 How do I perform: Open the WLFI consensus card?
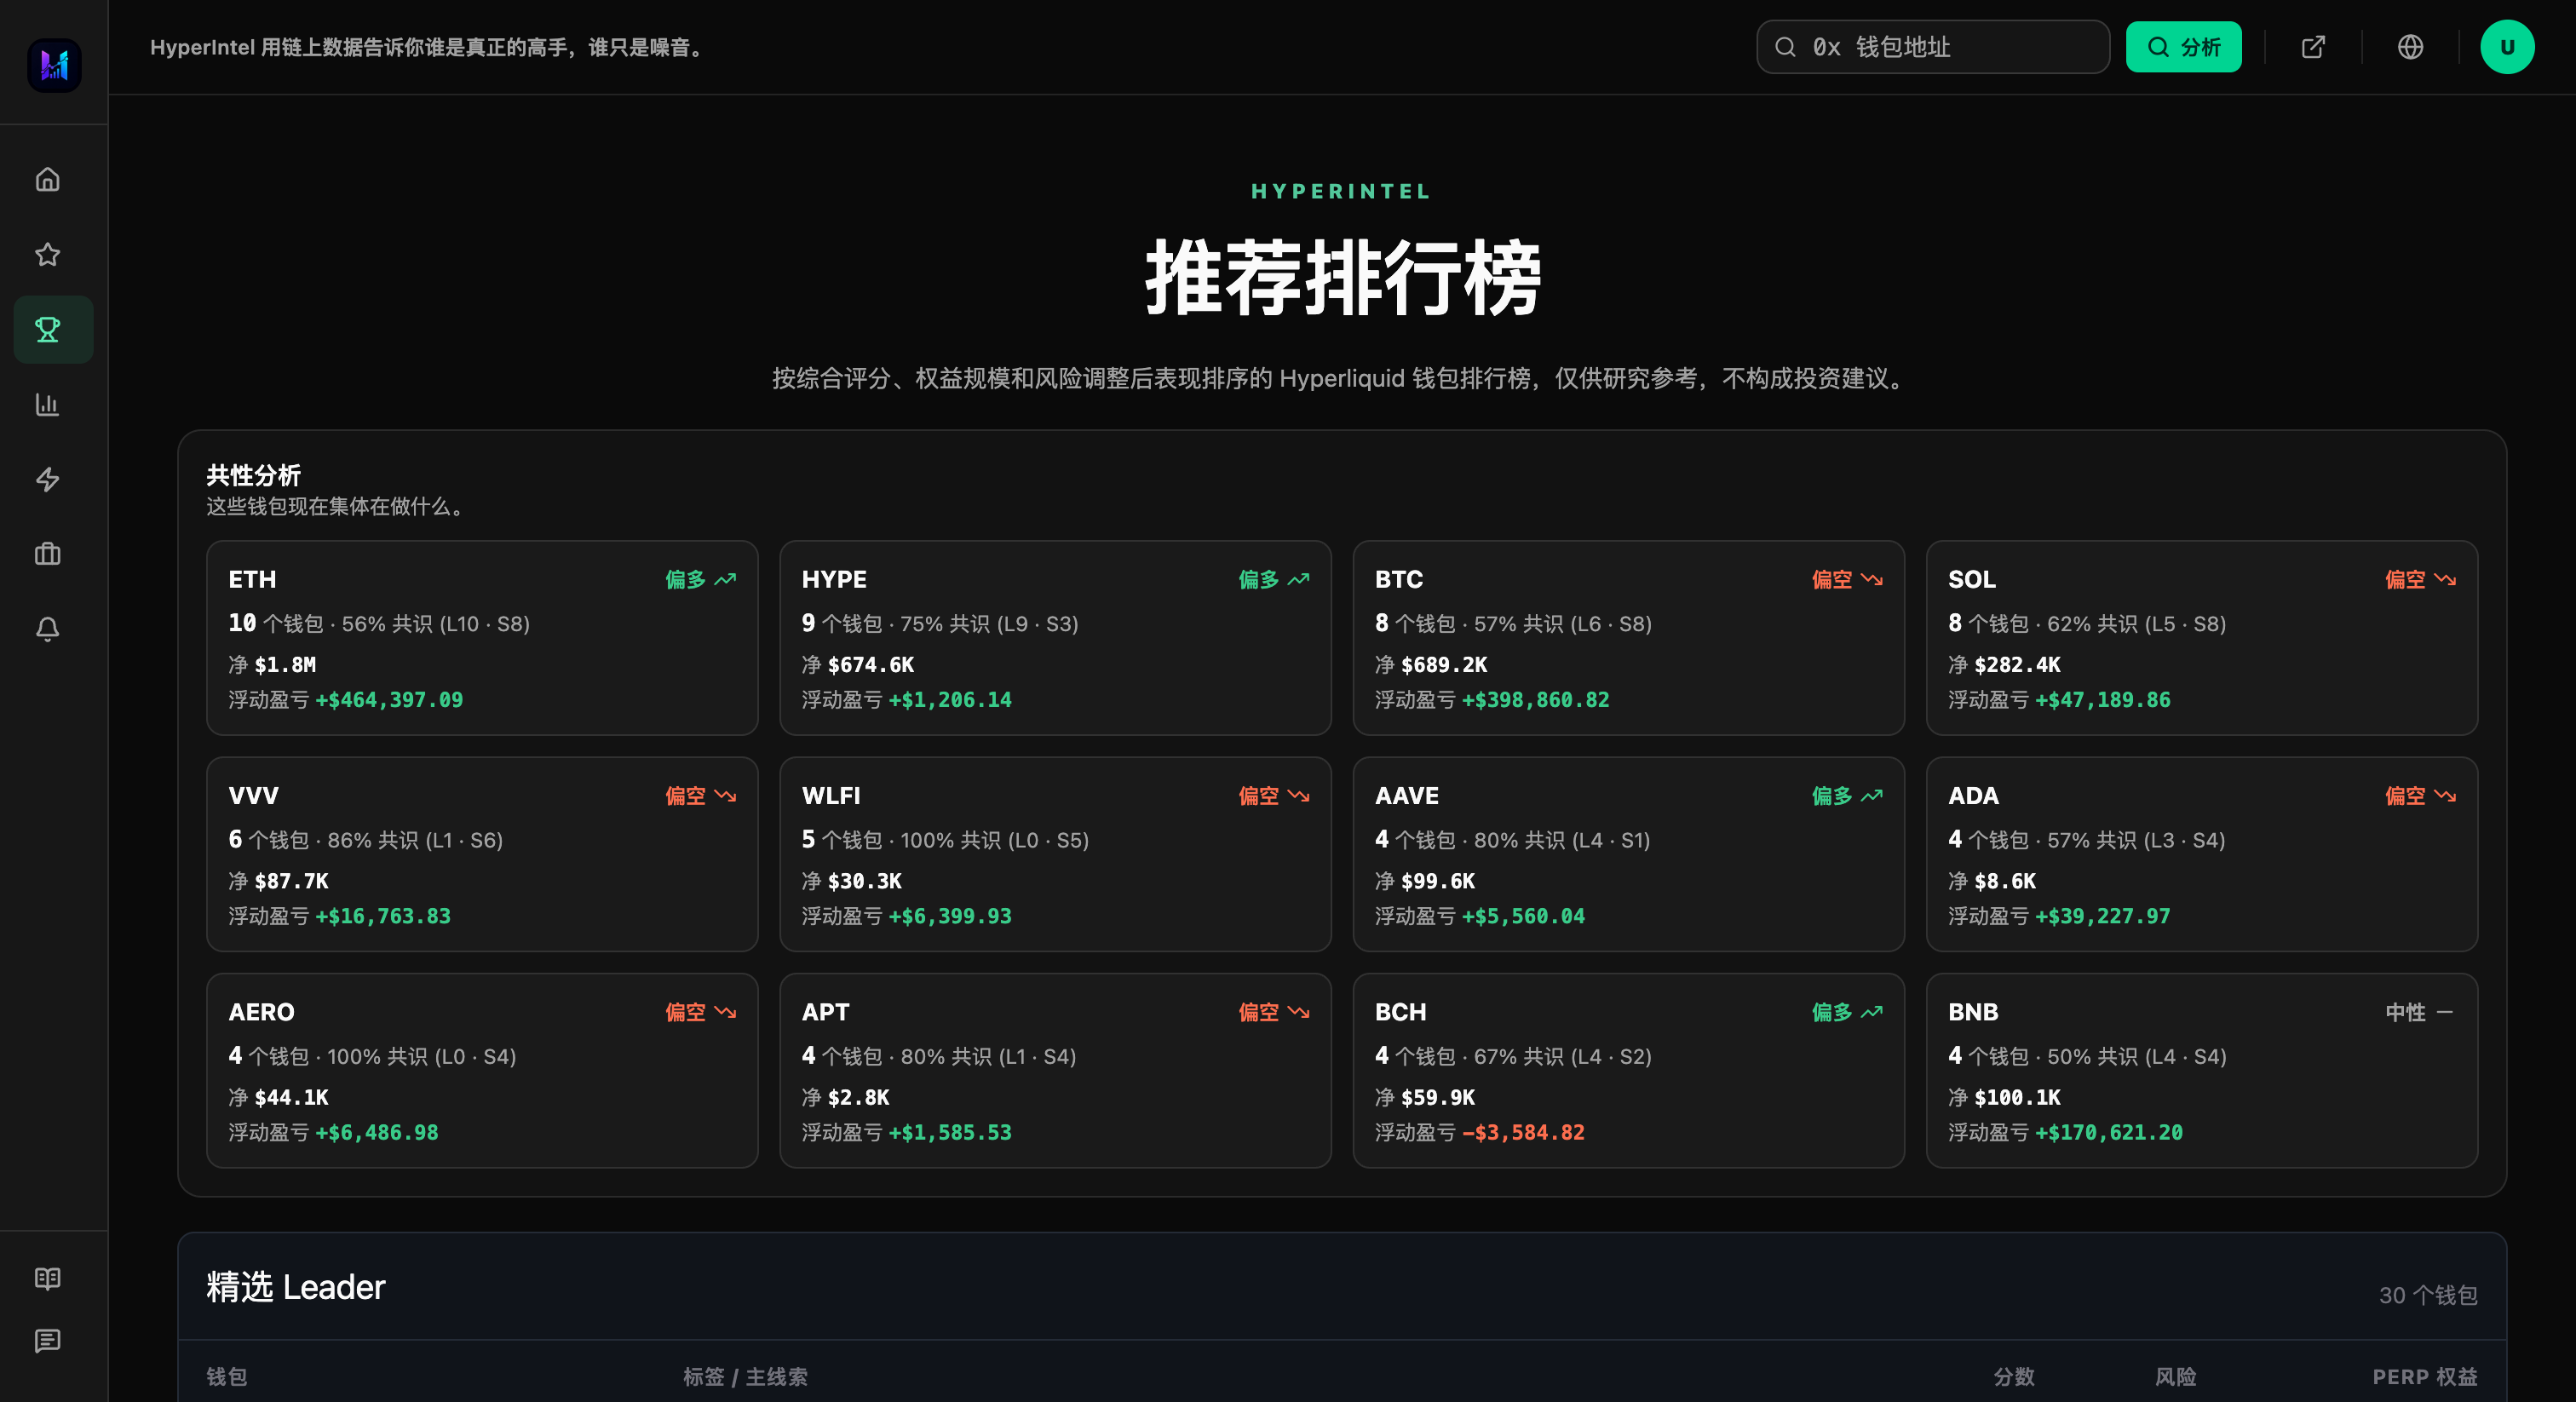pyautogui.click(x=1055, y=854)
